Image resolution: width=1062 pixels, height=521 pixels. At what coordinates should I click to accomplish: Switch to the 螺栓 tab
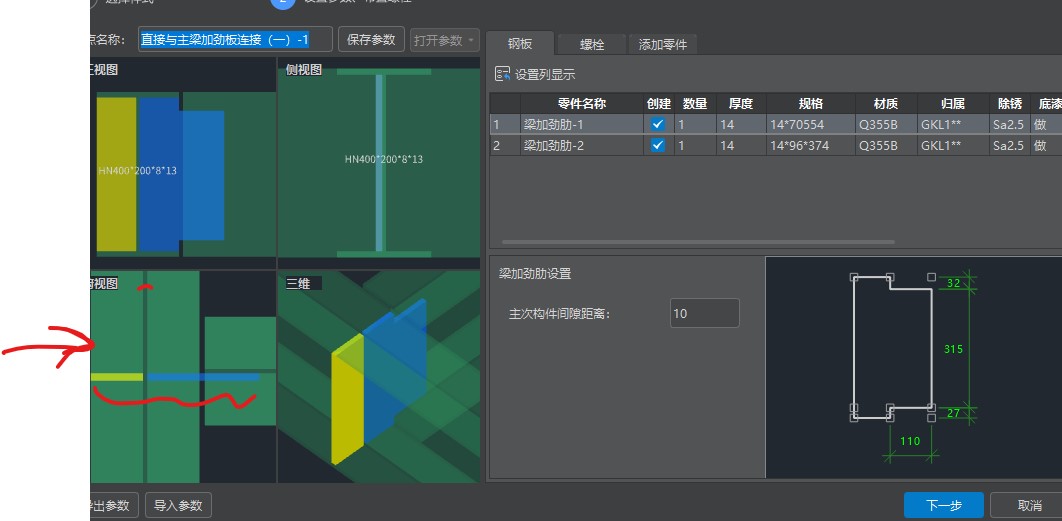[x=592, y=45]
